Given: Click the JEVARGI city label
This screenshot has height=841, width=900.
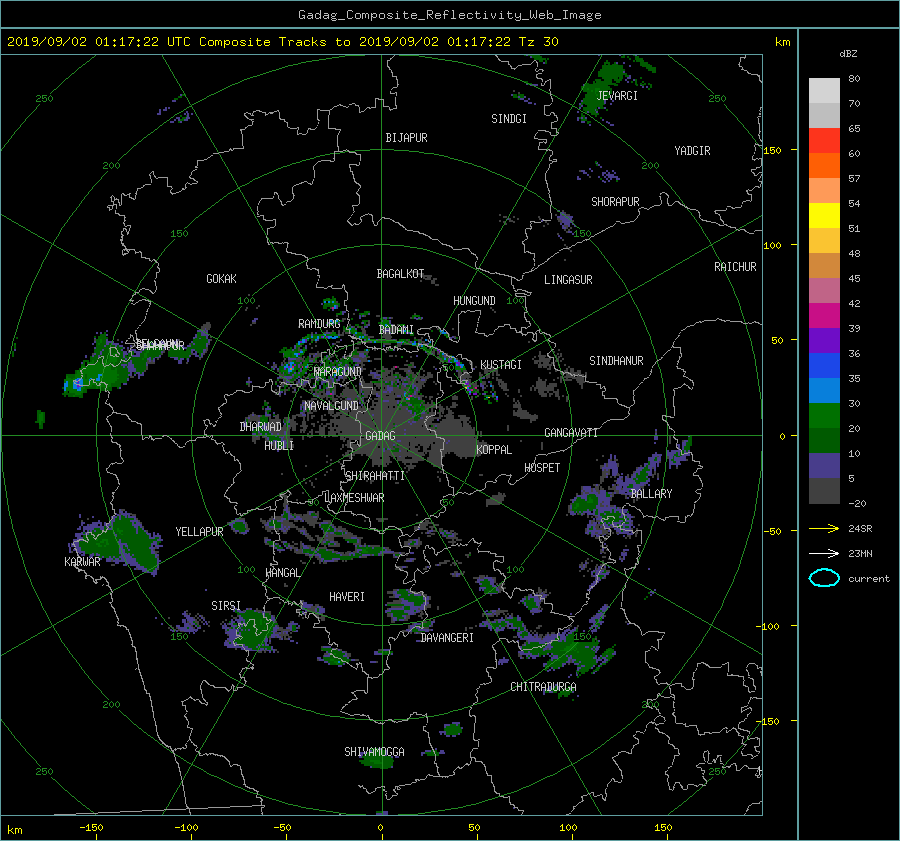Looking at the screenshot, I should coord(617,96).
